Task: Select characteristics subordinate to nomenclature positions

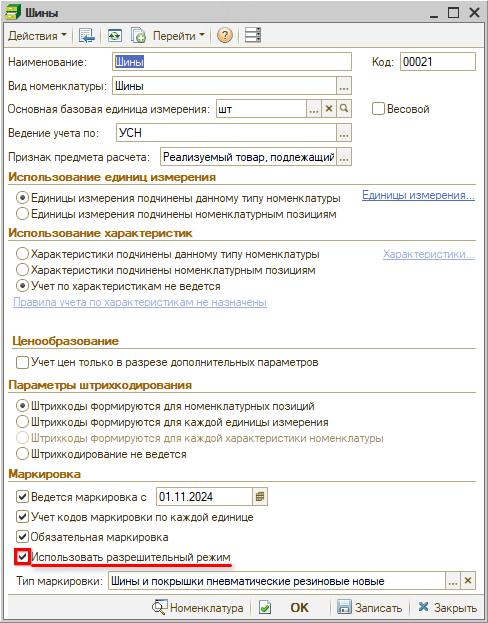Action: coord(23,270)
